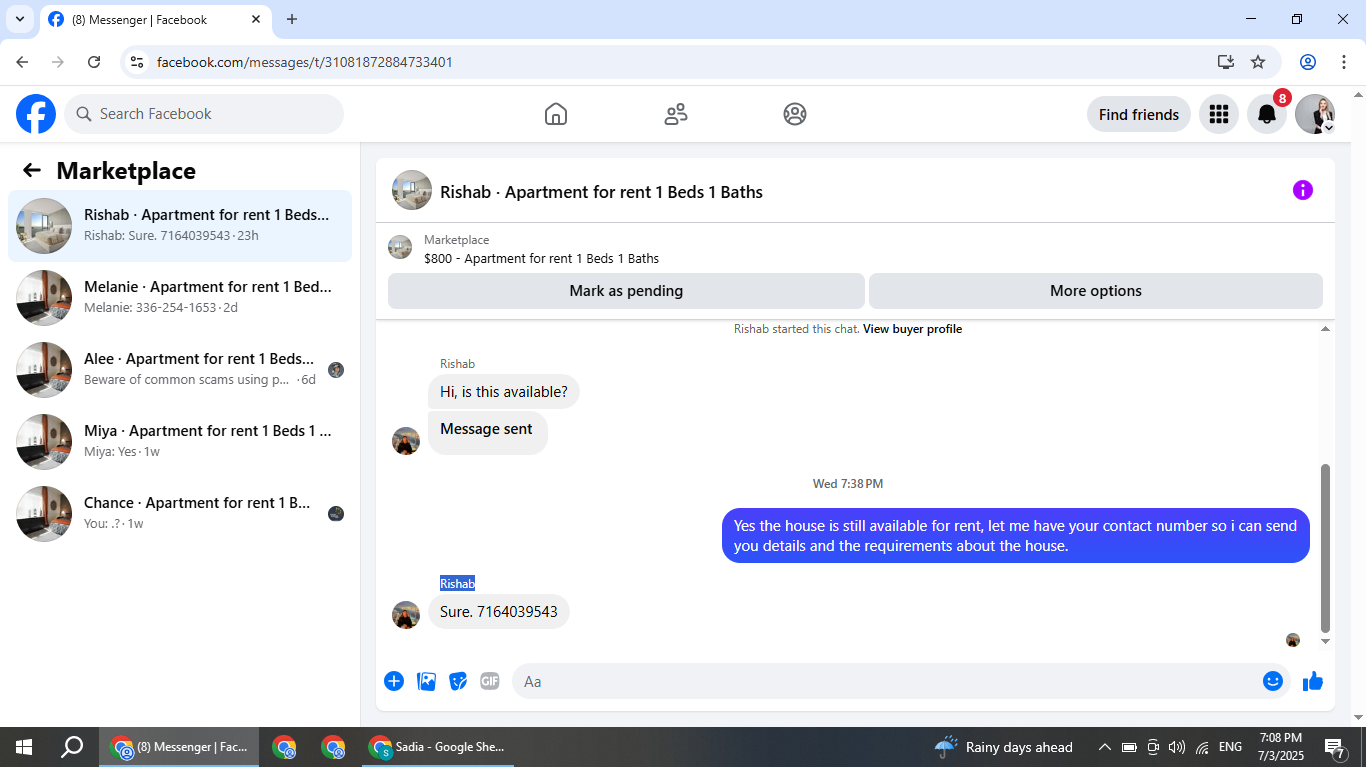Click the Marketplace listing thumbnail under header
Viewport: 1366px width, 767px height.
400,247
